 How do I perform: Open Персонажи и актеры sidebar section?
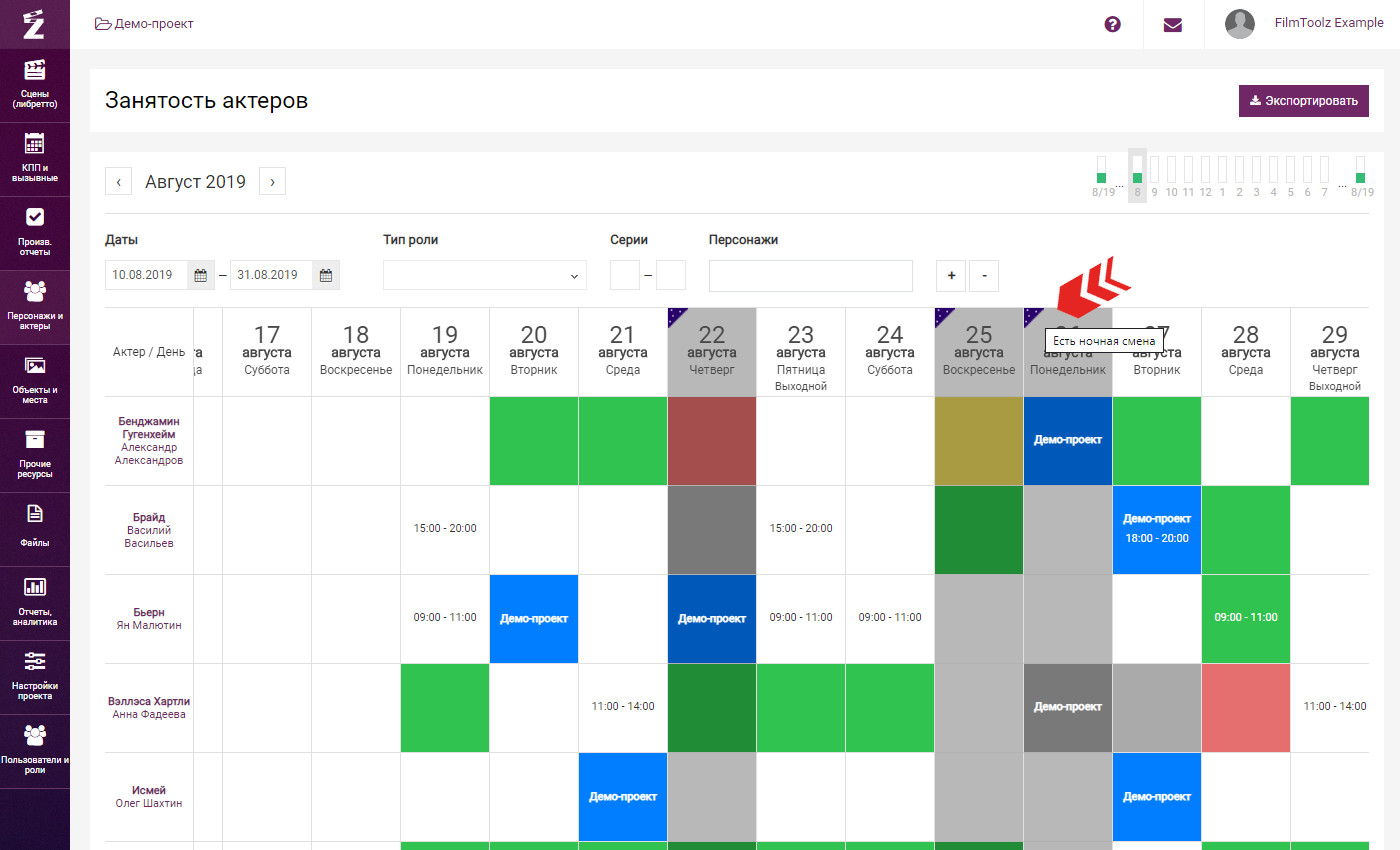coord(35,307)
